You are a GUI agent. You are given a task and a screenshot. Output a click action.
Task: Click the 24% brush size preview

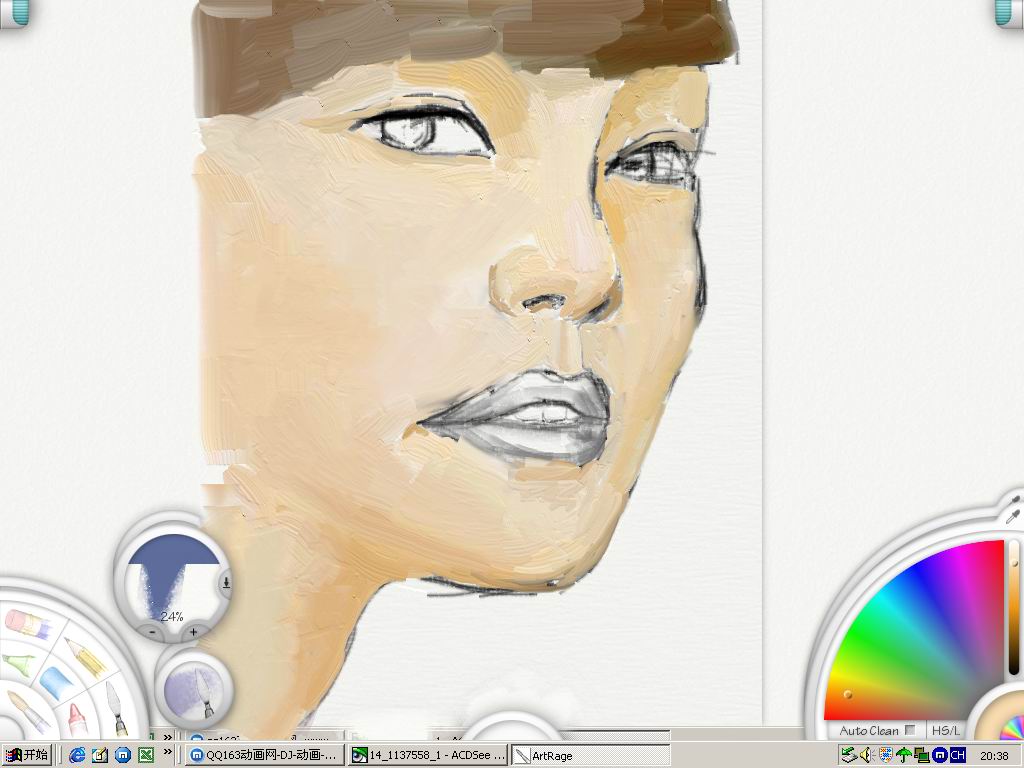point(172,577)
